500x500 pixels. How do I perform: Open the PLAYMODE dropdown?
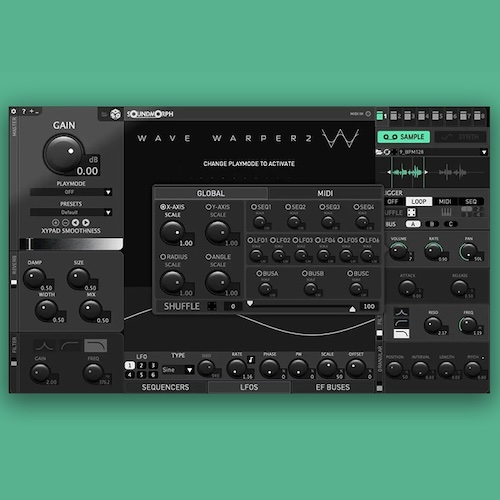71,192
